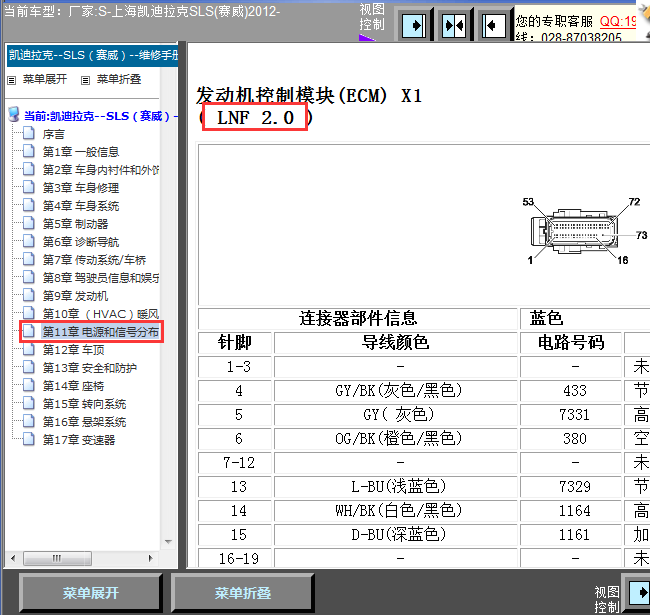Click the page icon beside 第1章 一般信息
The height and width of the screenshot is (615, 650).
click(29, 151)
